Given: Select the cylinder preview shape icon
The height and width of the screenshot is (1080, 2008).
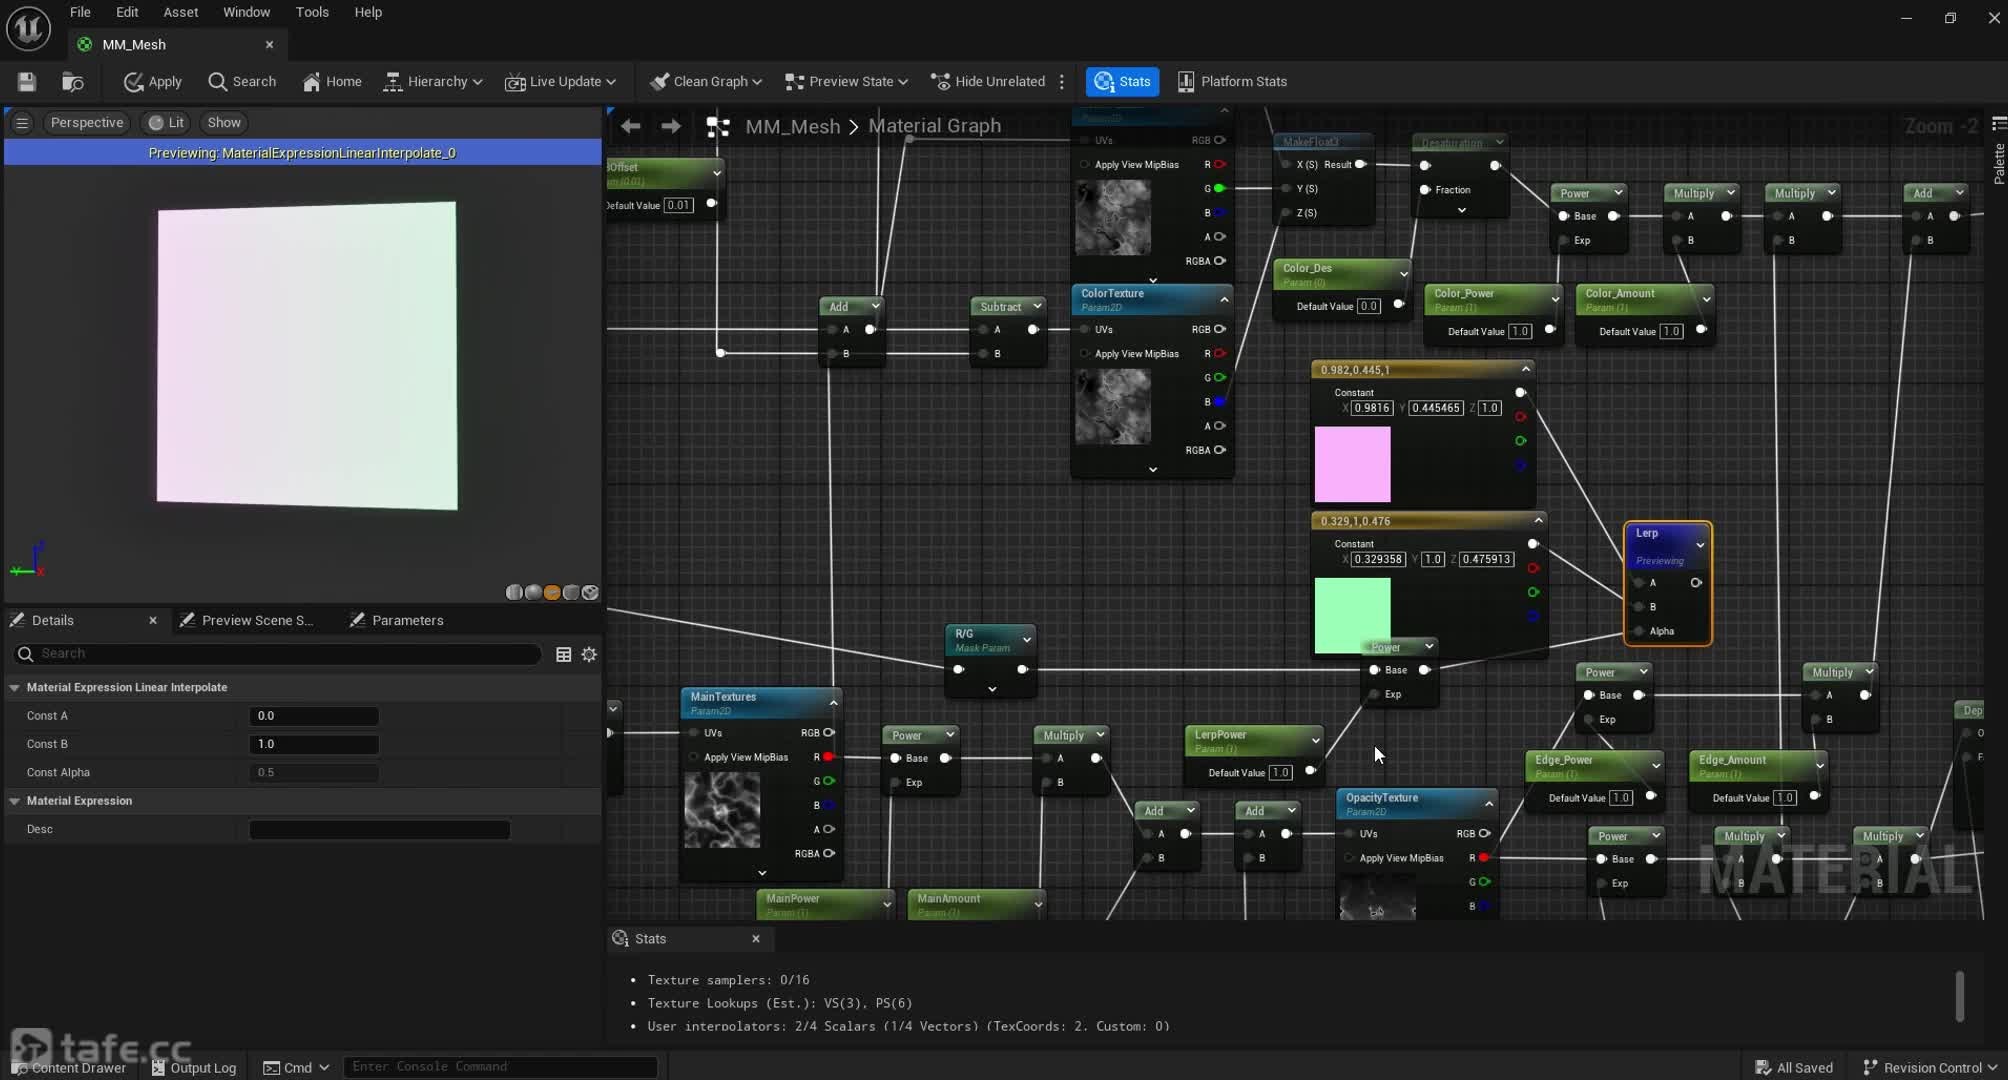Looking at the screenshot, I should pyautogui.click(x=514, y=593).
